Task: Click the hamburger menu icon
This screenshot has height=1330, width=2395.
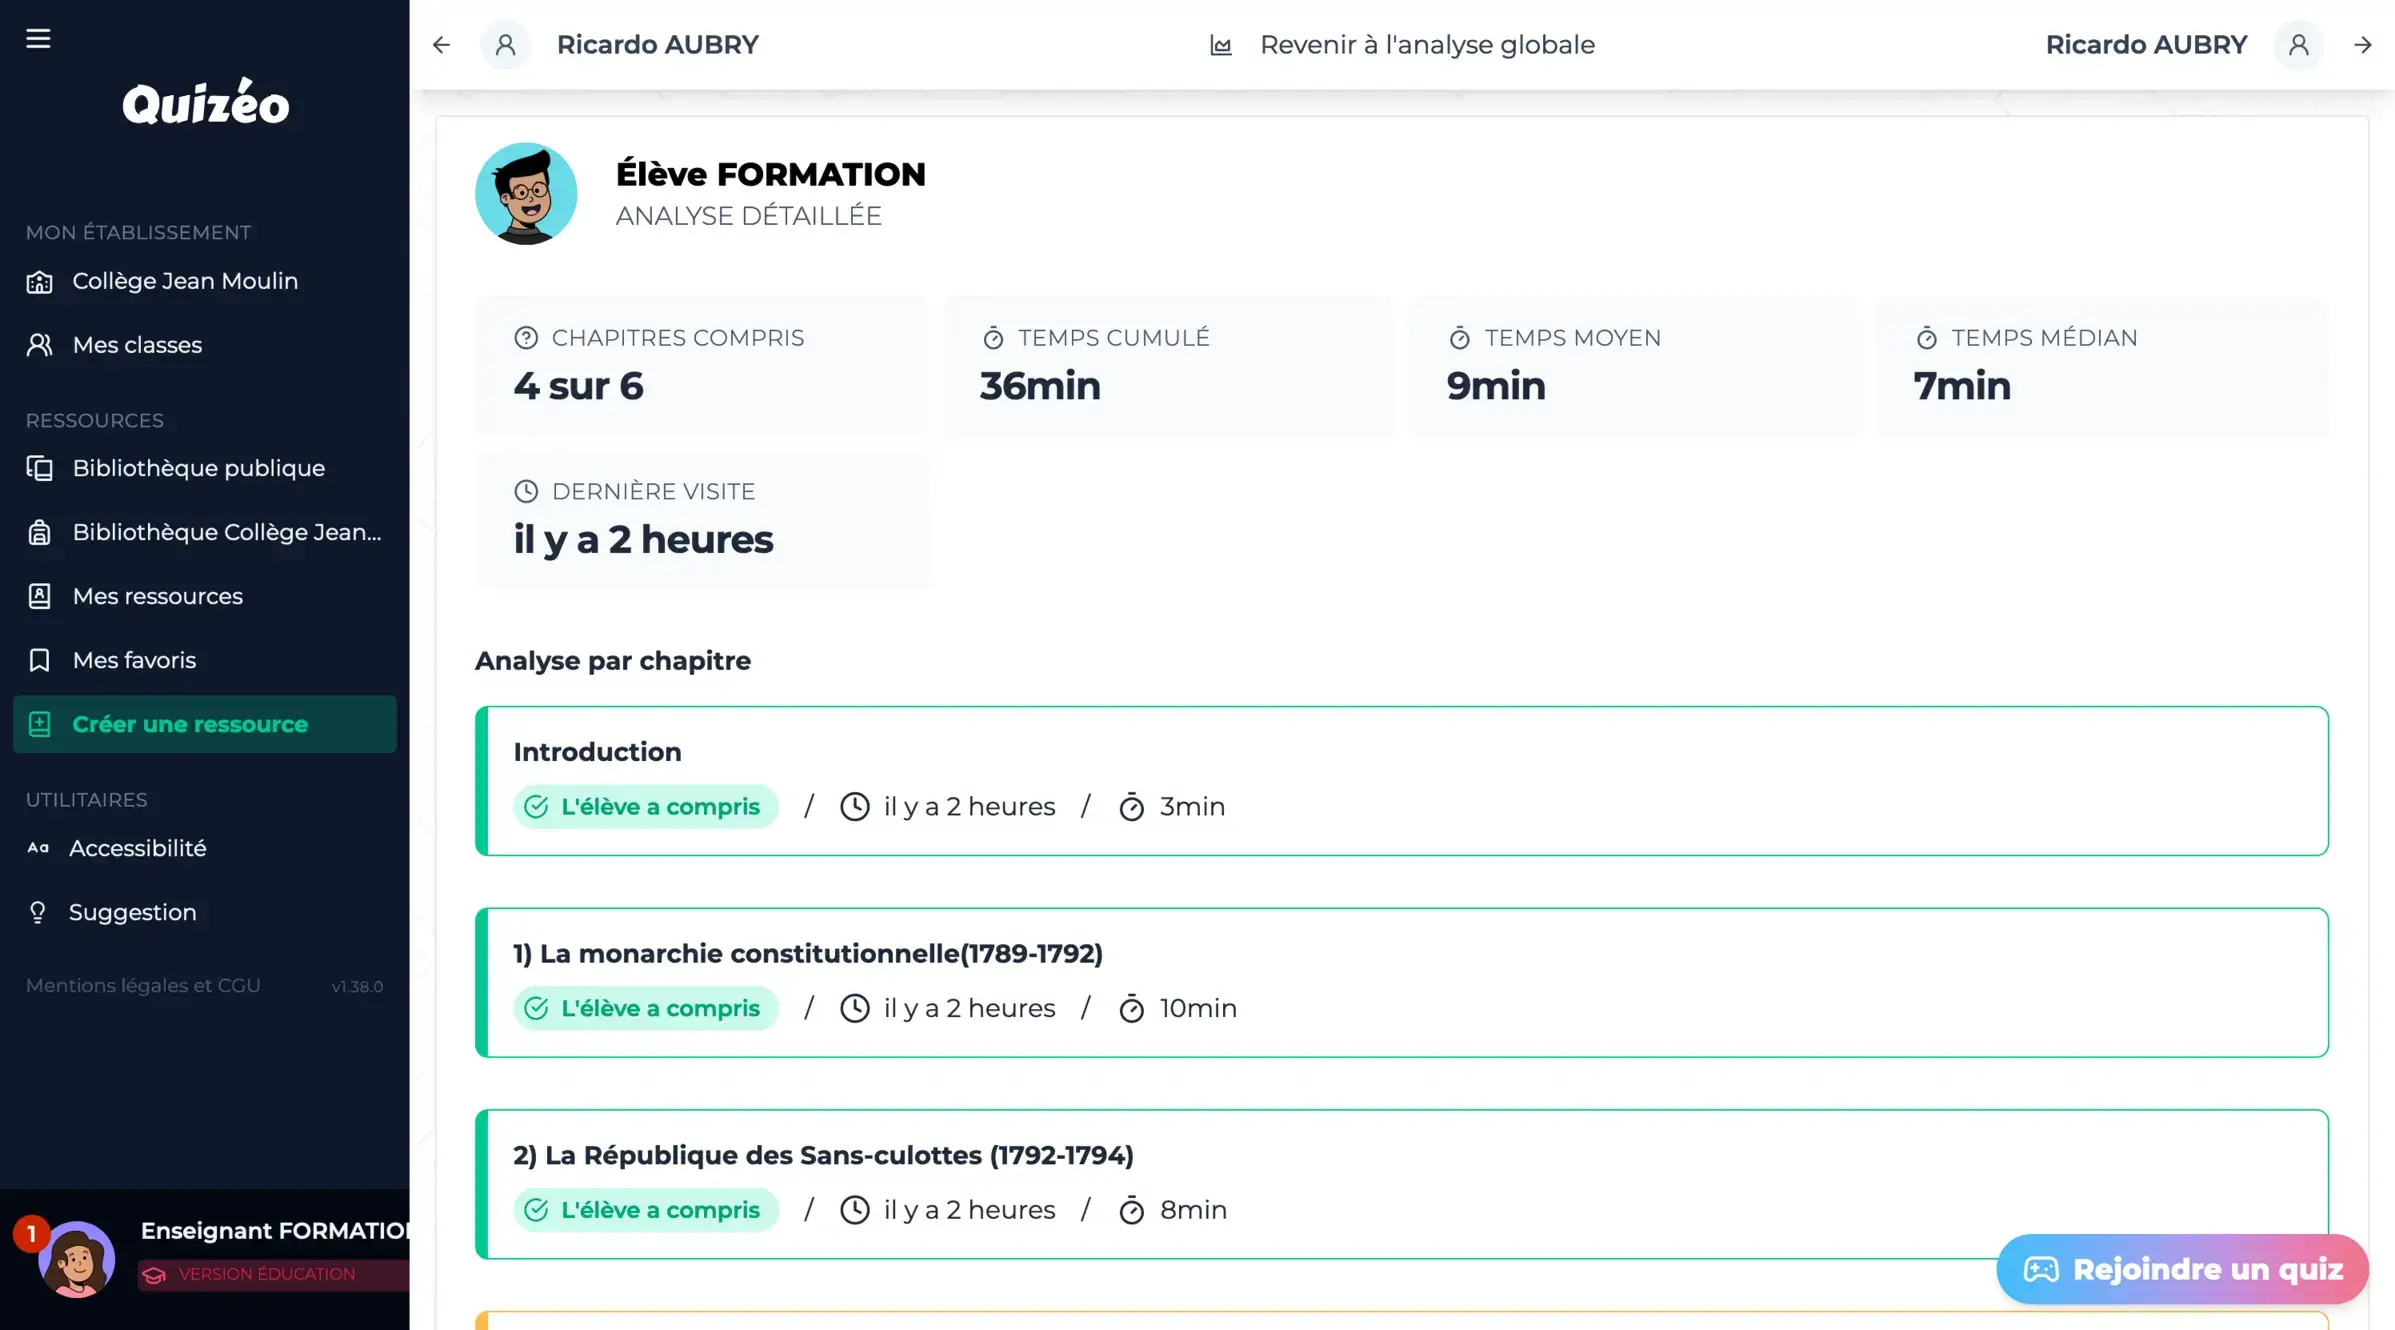Action: point(38,38)
